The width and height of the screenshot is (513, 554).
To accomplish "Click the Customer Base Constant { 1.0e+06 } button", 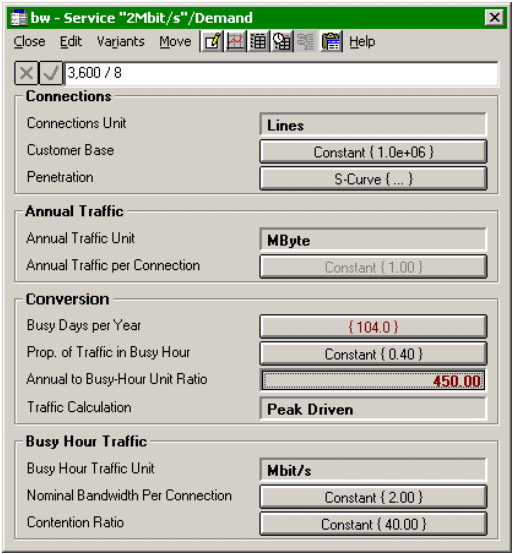I will (373, 152).
